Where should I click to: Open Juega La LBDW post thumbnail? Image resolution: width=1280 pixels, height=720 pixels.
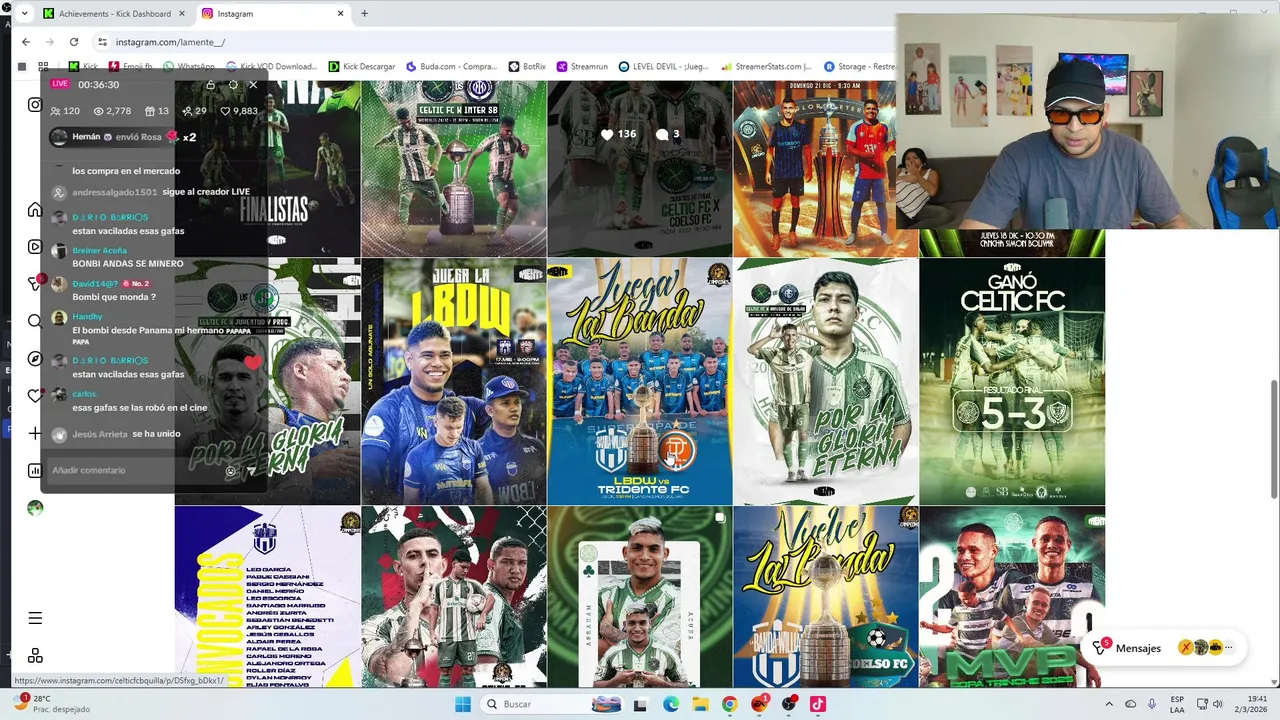454,381
